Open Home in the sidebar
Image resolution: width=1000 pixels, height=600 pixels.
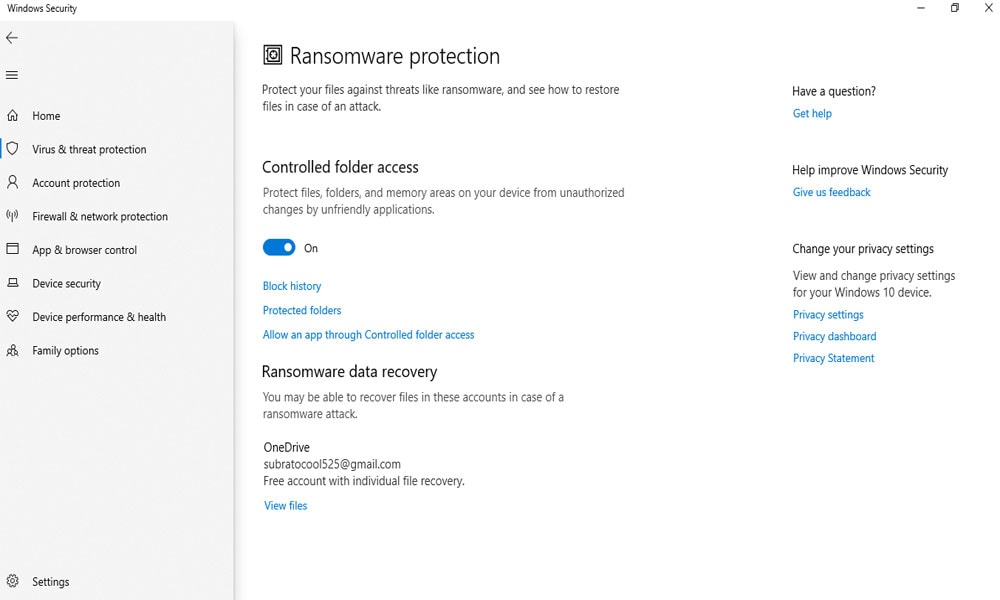click(x=46, y=116)
